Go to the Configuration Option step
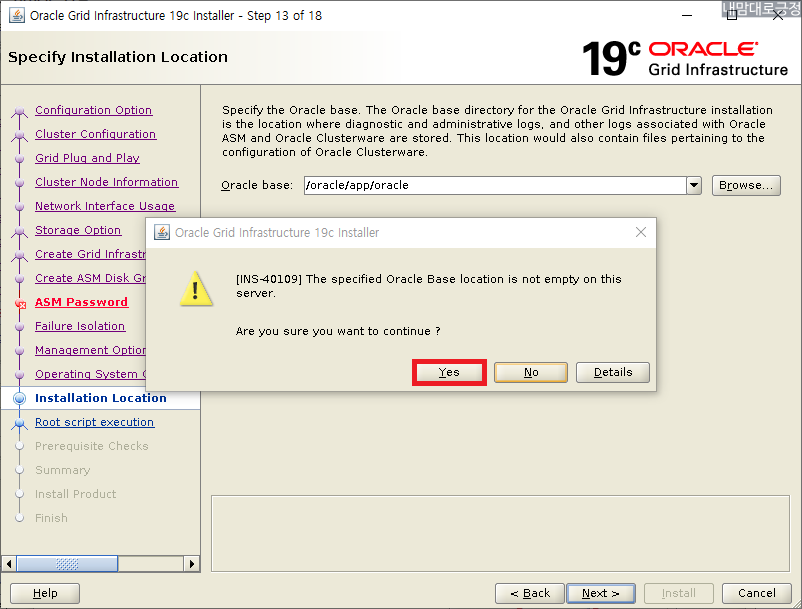802x609 pixels. pos(93,110)
